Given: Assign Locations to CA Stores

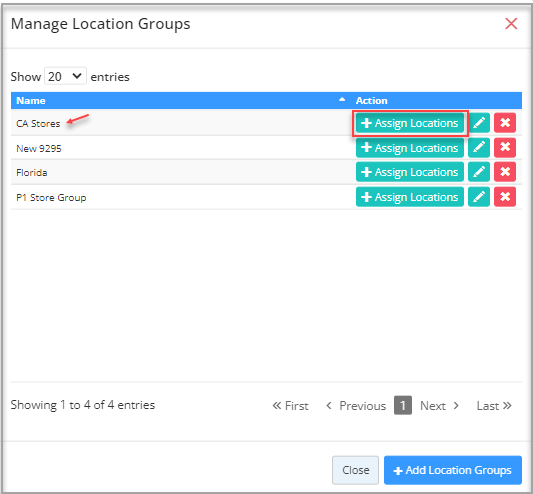Looking at the screenshot, I should 410,123.
